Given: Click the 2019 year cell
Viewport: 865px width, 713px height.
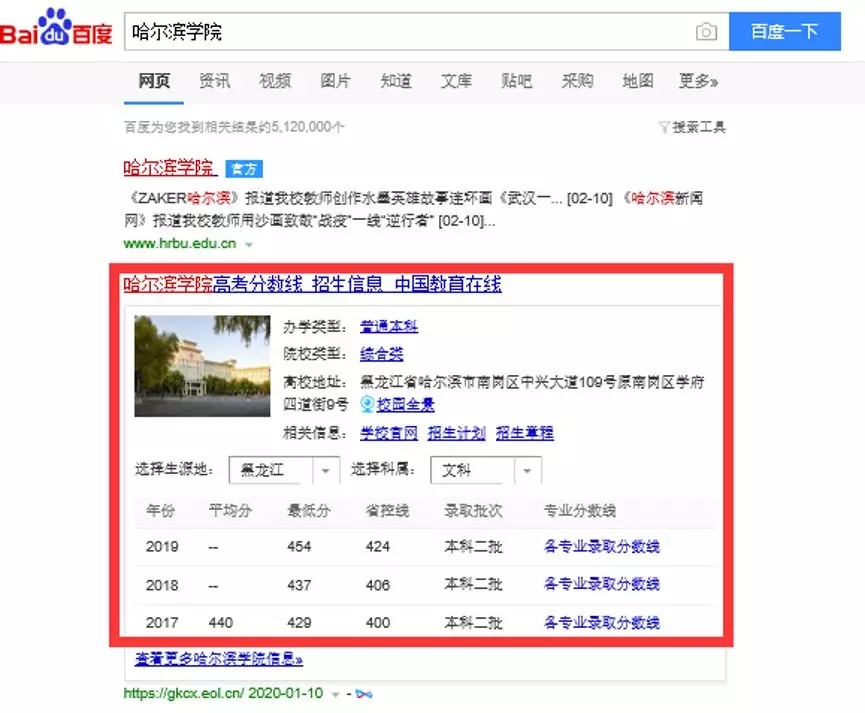Looking at the screenshot, I should coord(162,546).
